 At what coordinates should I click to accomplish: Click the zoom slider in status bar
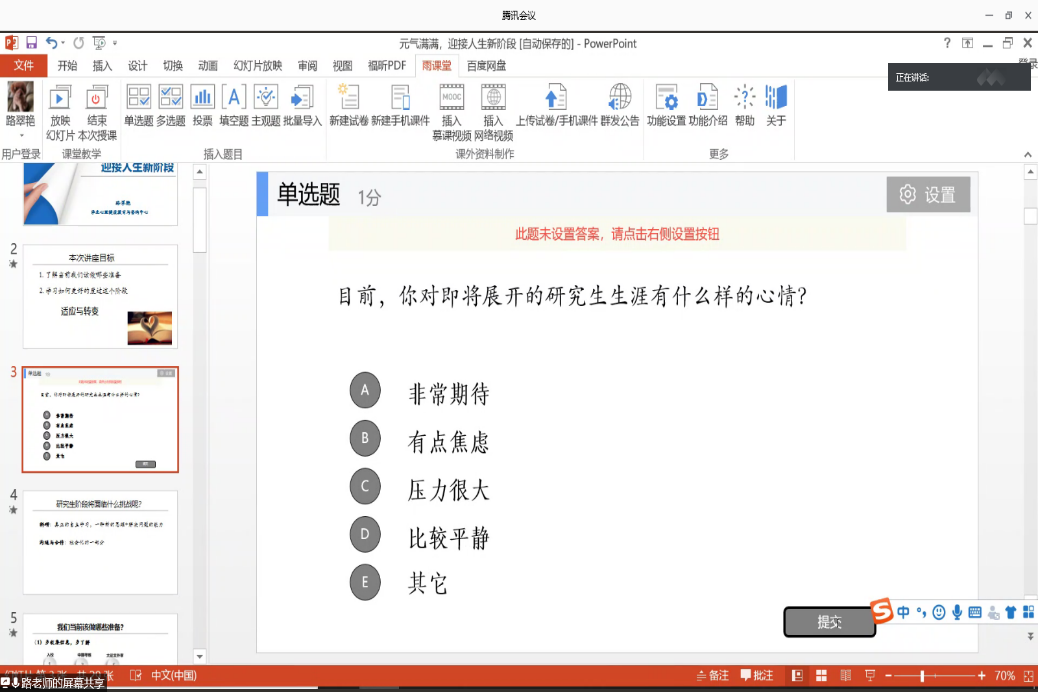[921, 676]
